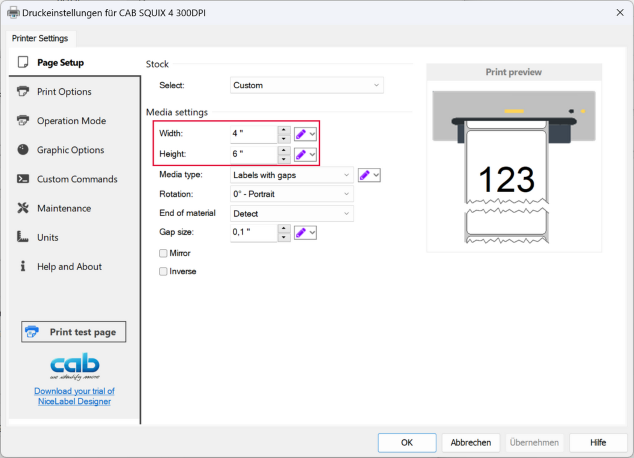Open the Media type dropdown

(292, 175)
